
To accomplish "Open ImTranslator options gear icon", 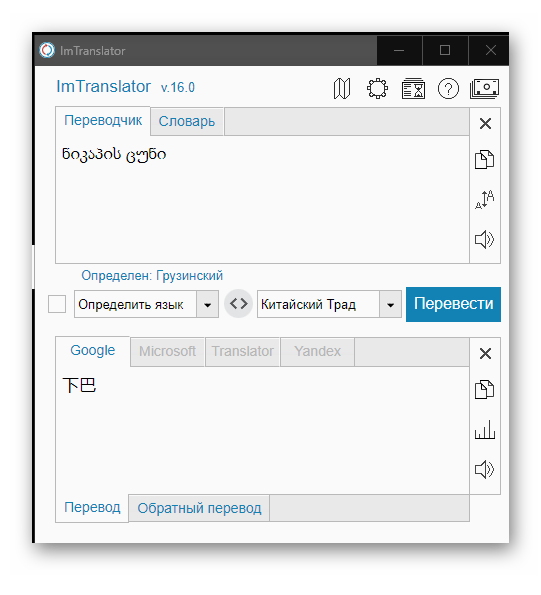I will [x=377, y=88].
